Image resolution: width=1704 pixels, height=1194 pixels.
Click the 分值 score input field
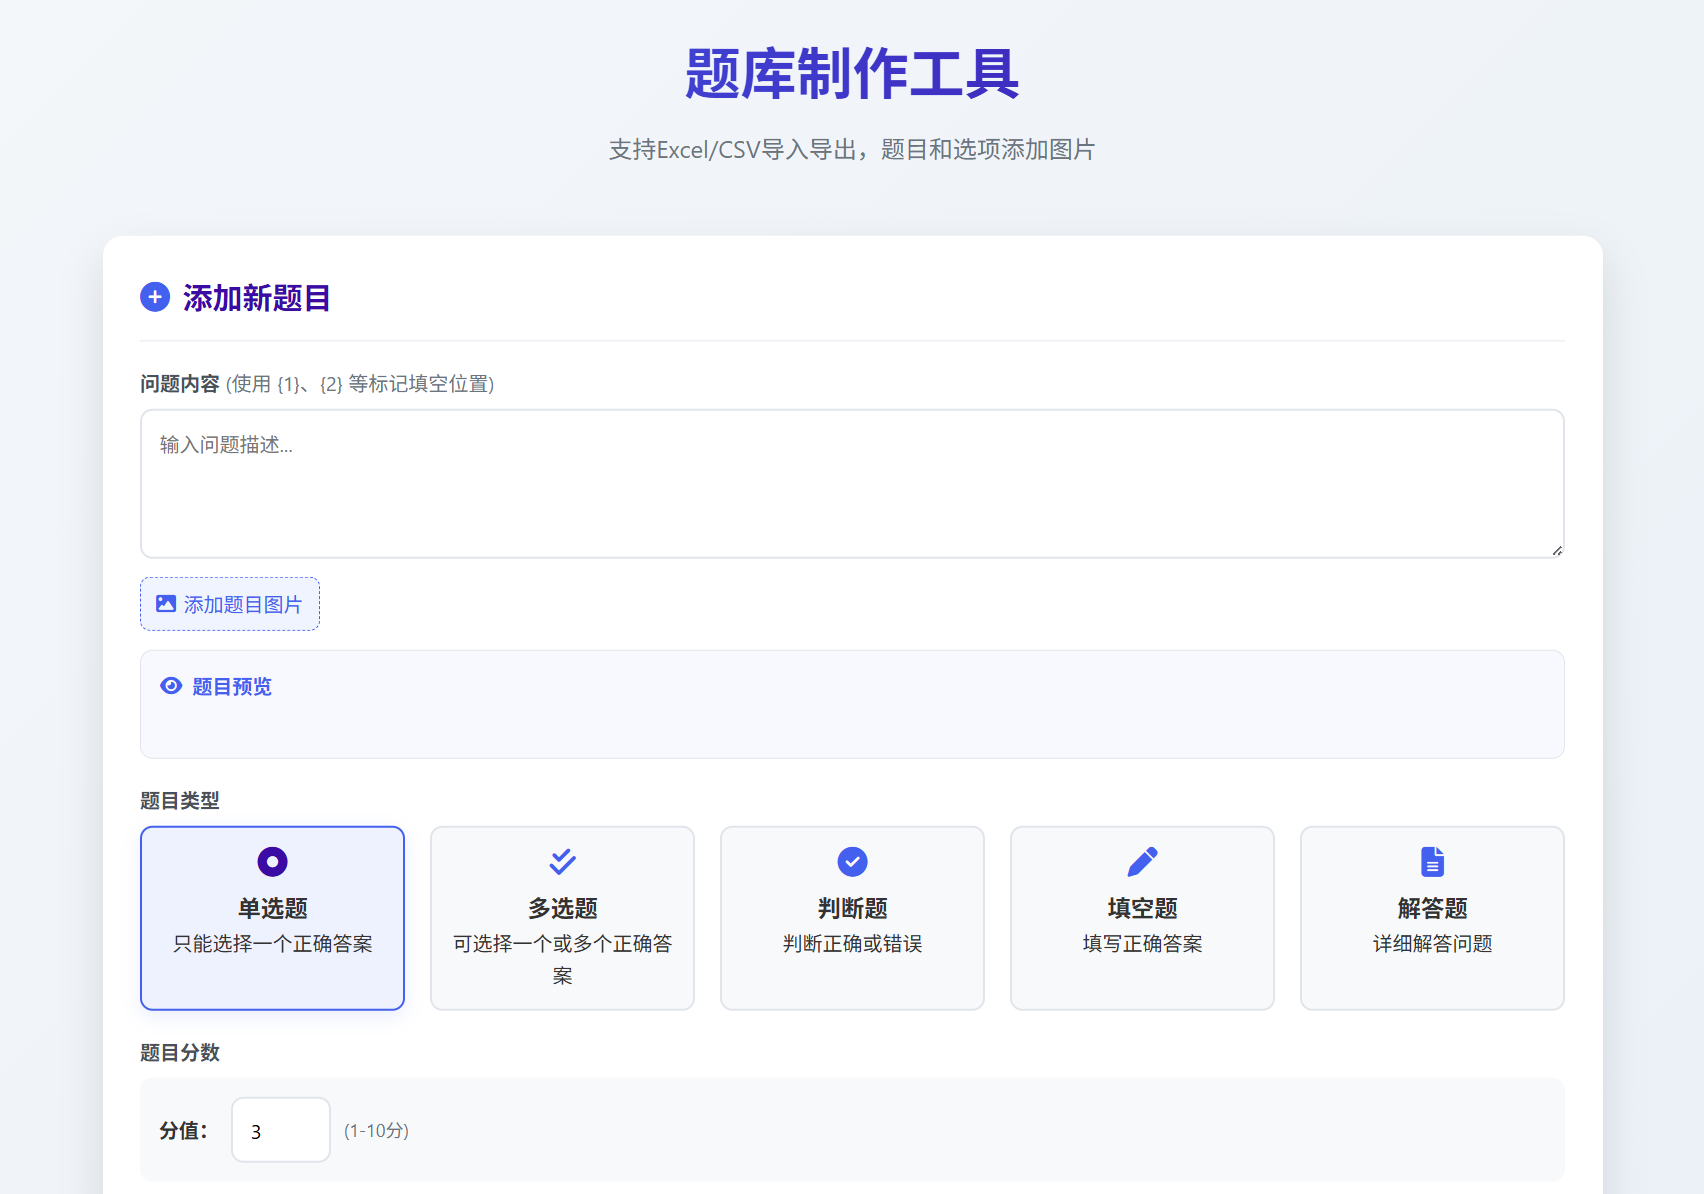pos(280,1130)
